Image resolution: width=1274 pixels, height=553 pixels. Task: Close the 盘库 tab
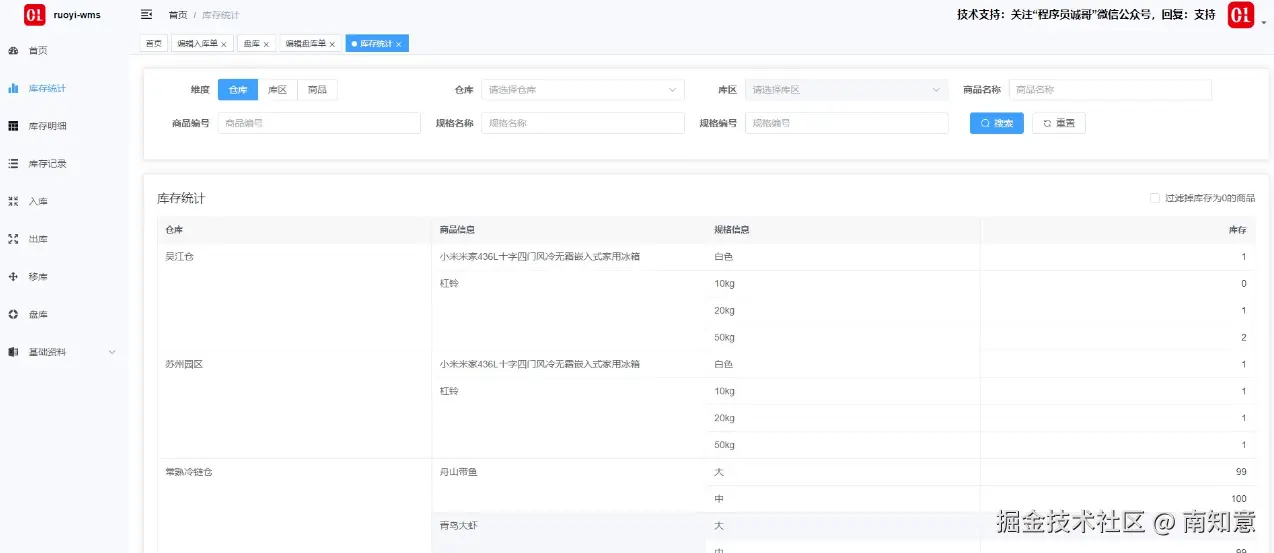click(266, 44)
